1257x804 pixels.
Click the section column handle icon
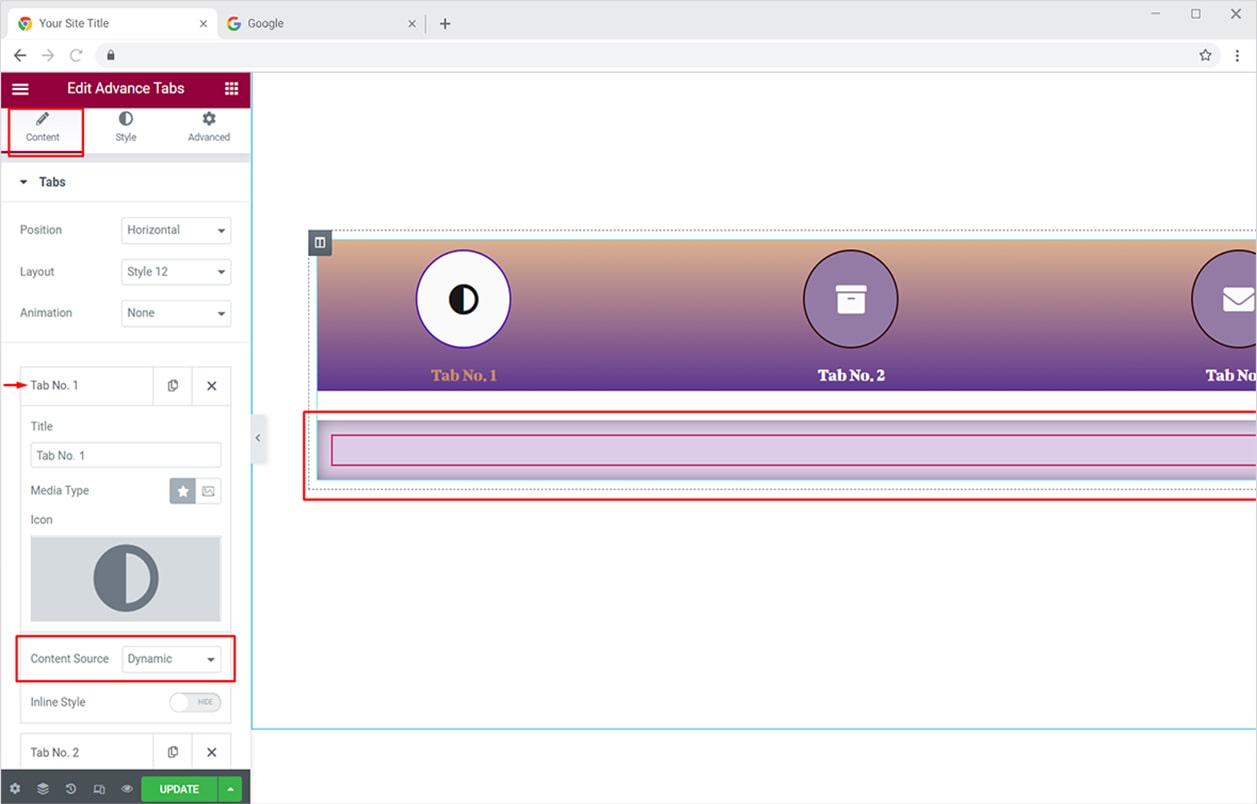pyautogui.click(x=320, y=242)
